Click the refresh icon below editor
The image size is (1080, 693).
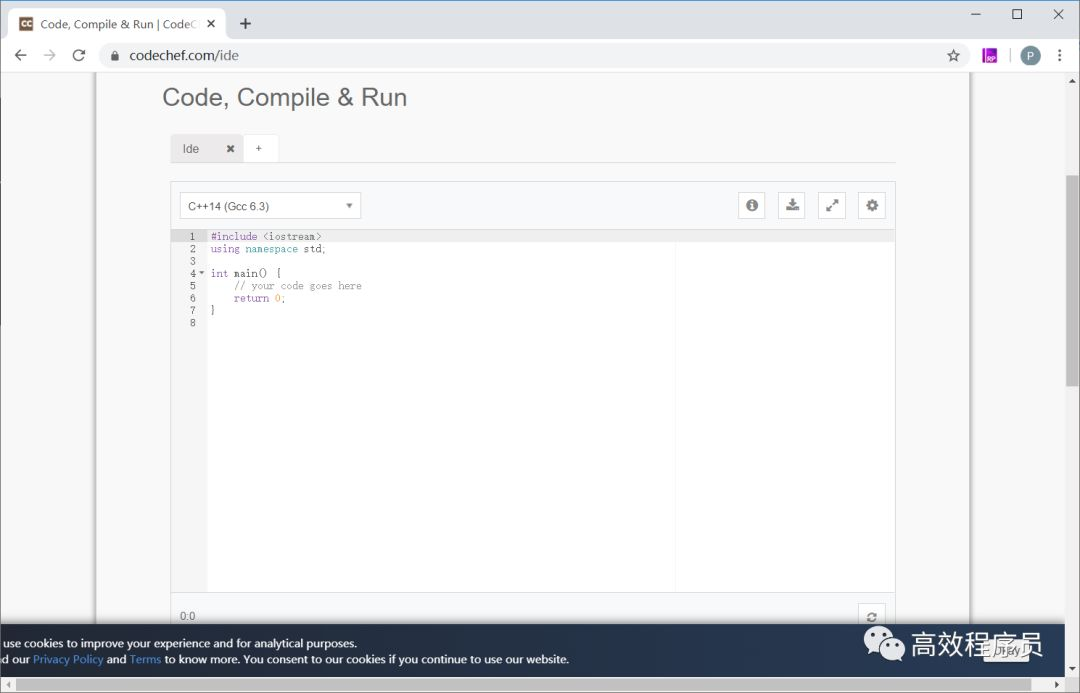coord(871,616)
